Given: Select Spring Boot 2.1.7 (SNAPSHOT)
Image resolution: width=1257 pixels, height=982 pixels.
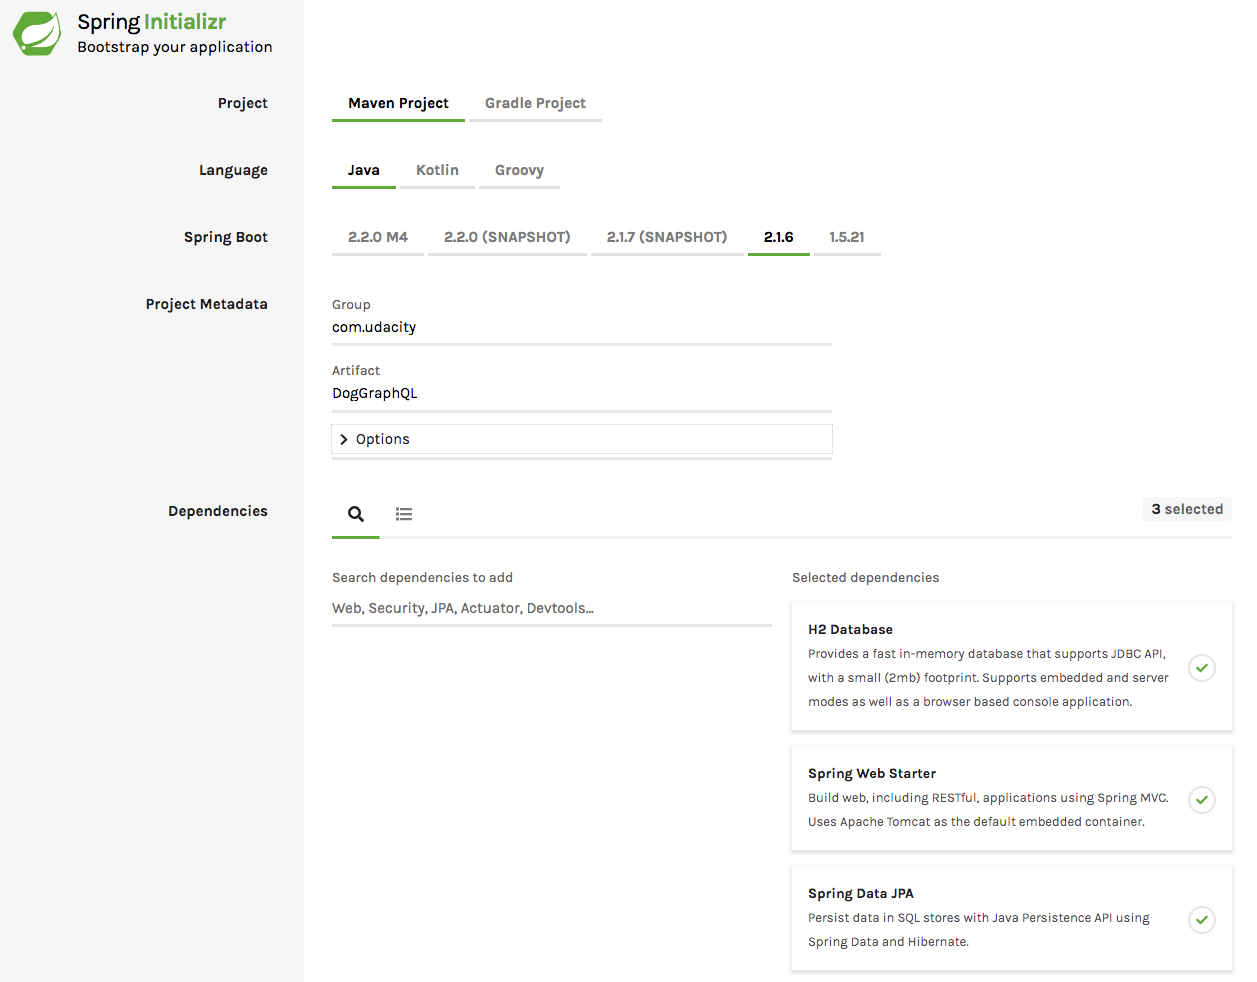Looking at the screenshot, I should tap(666, 237).
